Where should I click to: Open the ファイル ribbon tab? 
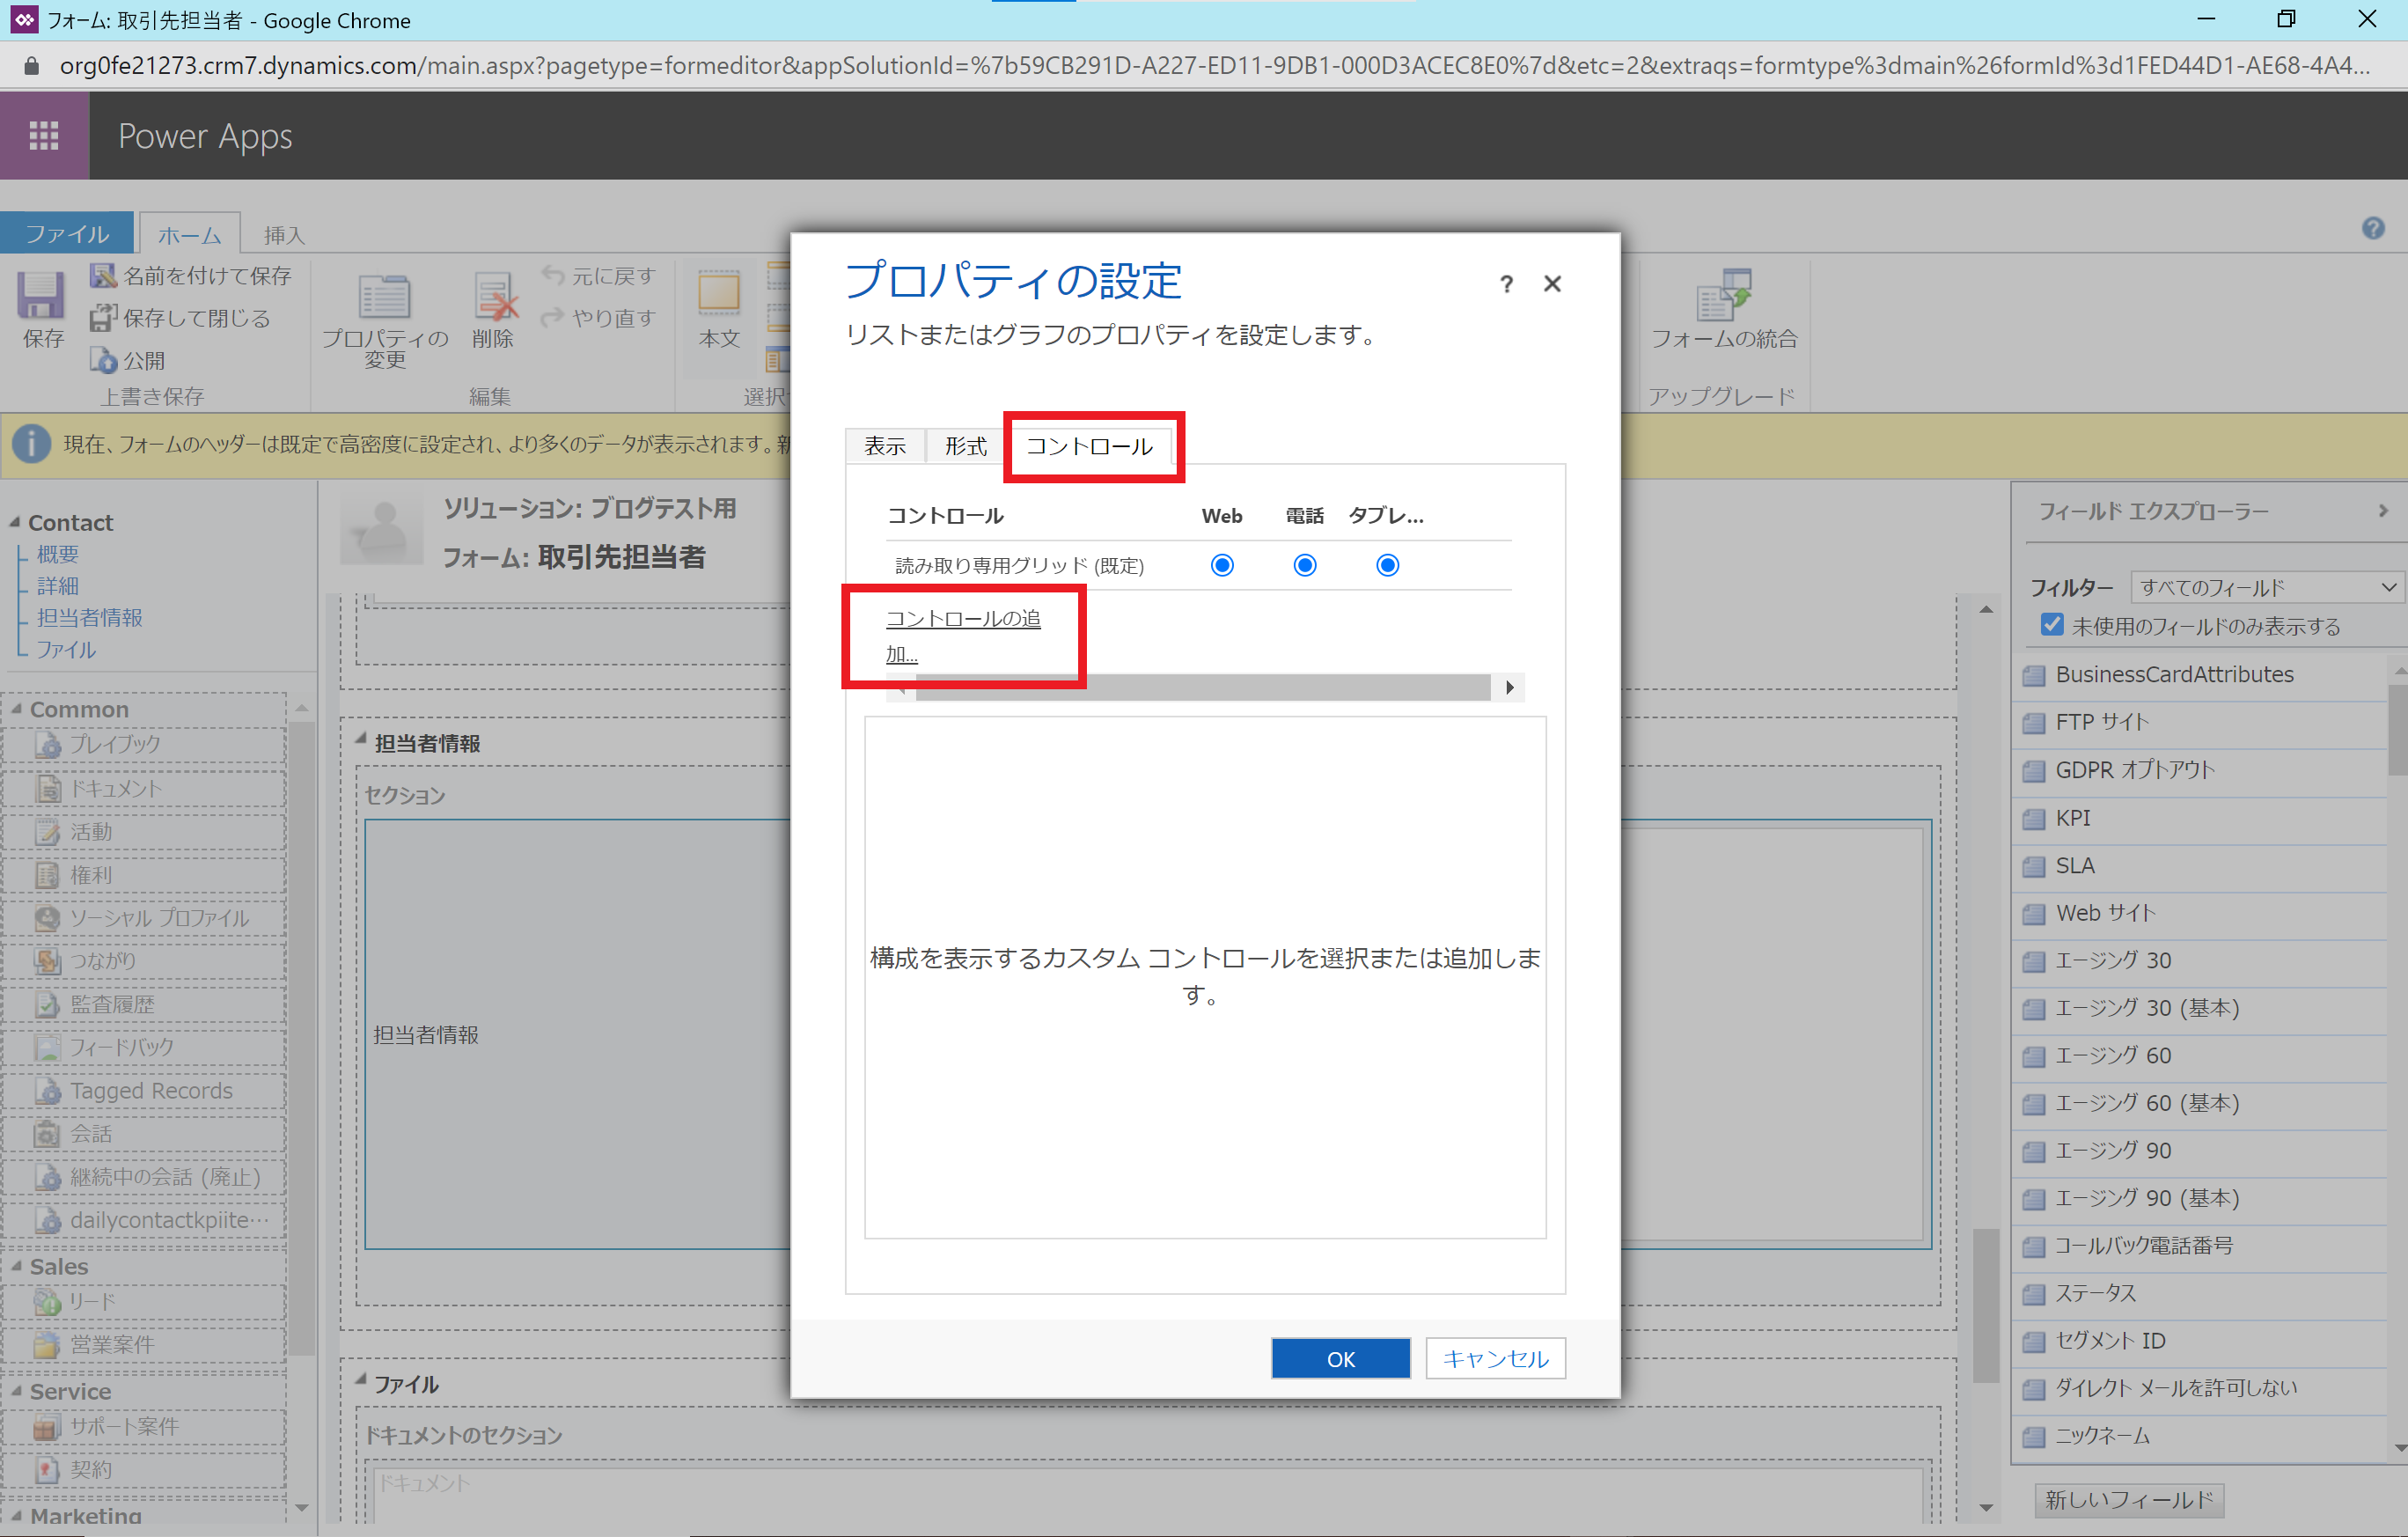(67, 233)
